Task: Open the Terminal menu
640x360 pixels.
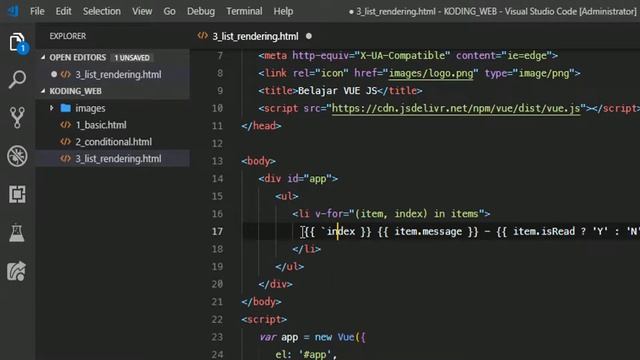Action: point(244,11)
